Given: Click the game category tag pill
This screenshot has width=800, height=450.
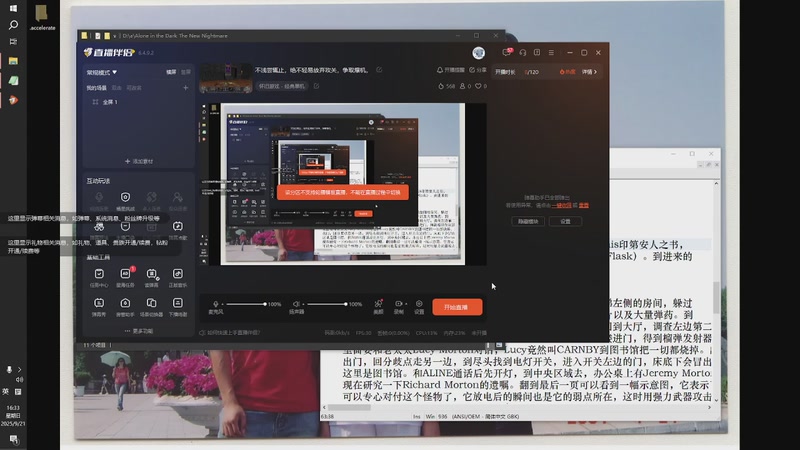Looking at the screenshot, I should (282, 86).
